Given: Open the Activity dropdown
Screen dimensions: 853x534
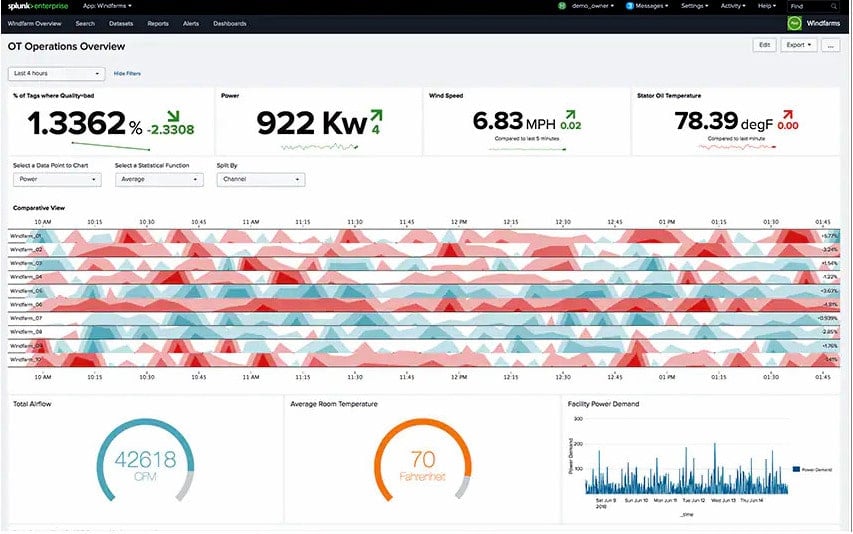Looking at the screenshot, I should coord(733,6).
